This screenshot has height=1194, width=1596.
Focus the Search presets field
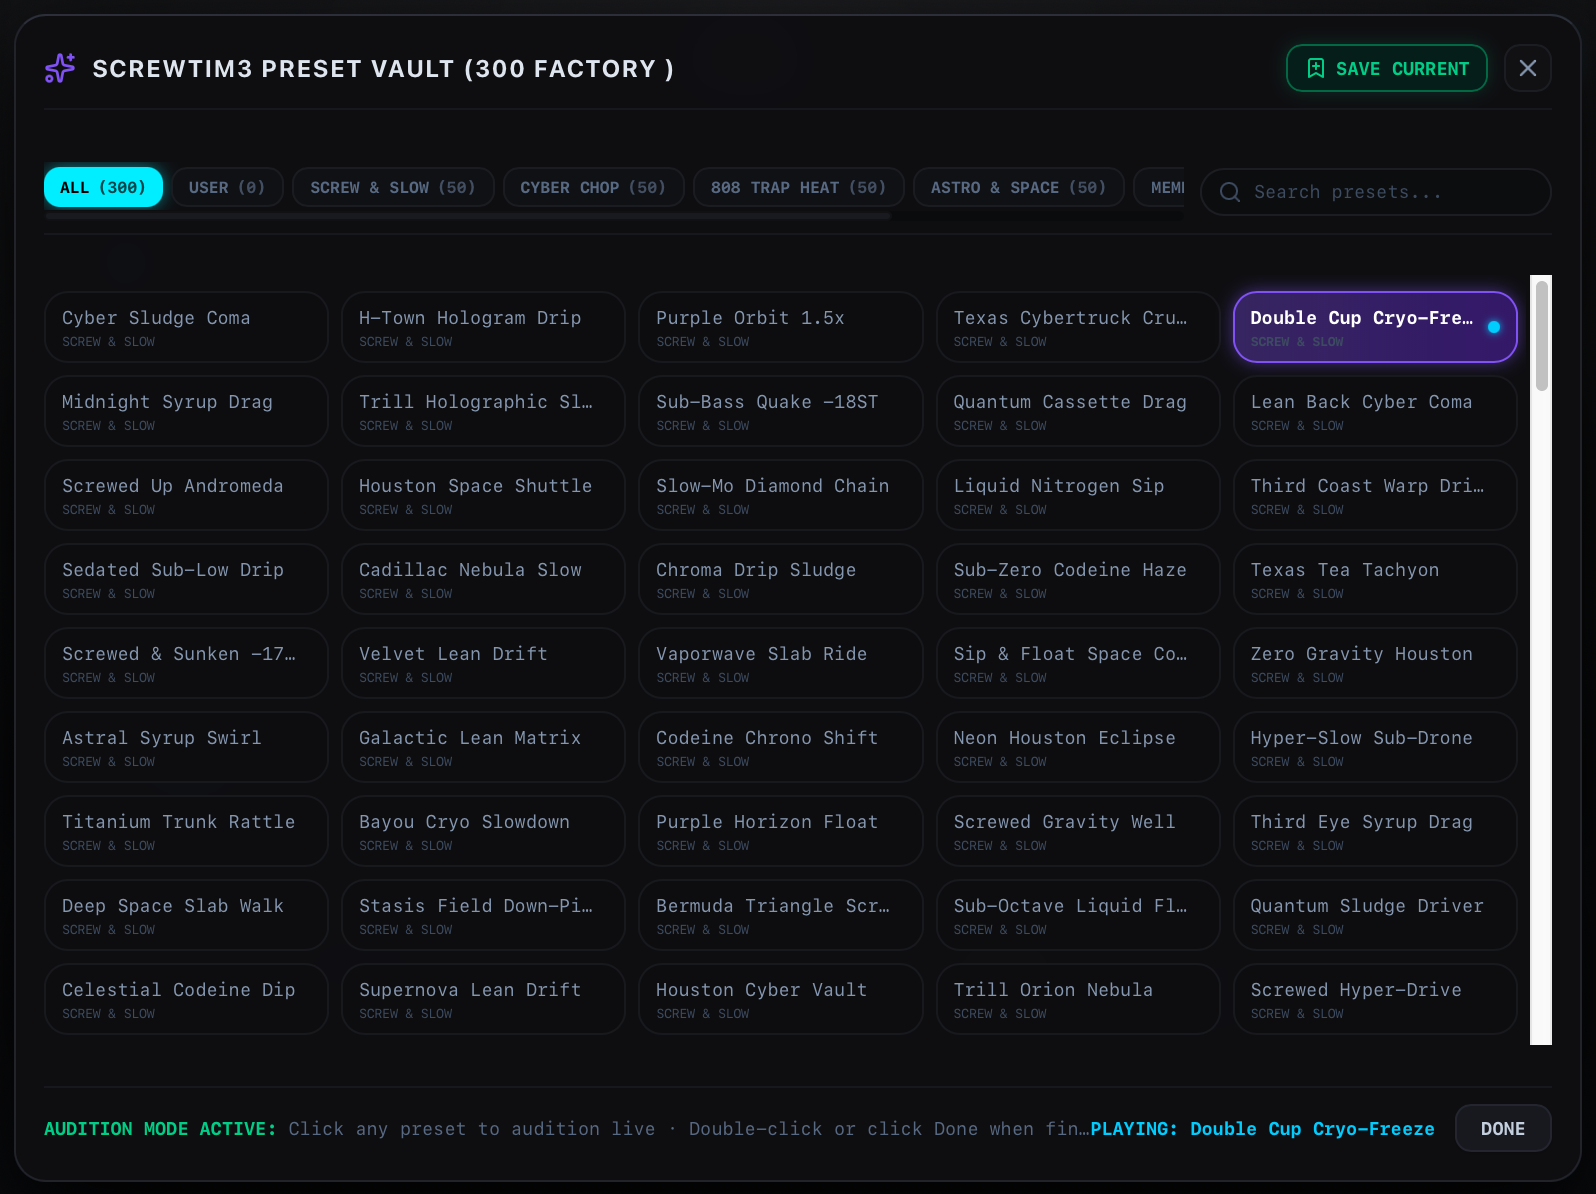coord(1376,192)
